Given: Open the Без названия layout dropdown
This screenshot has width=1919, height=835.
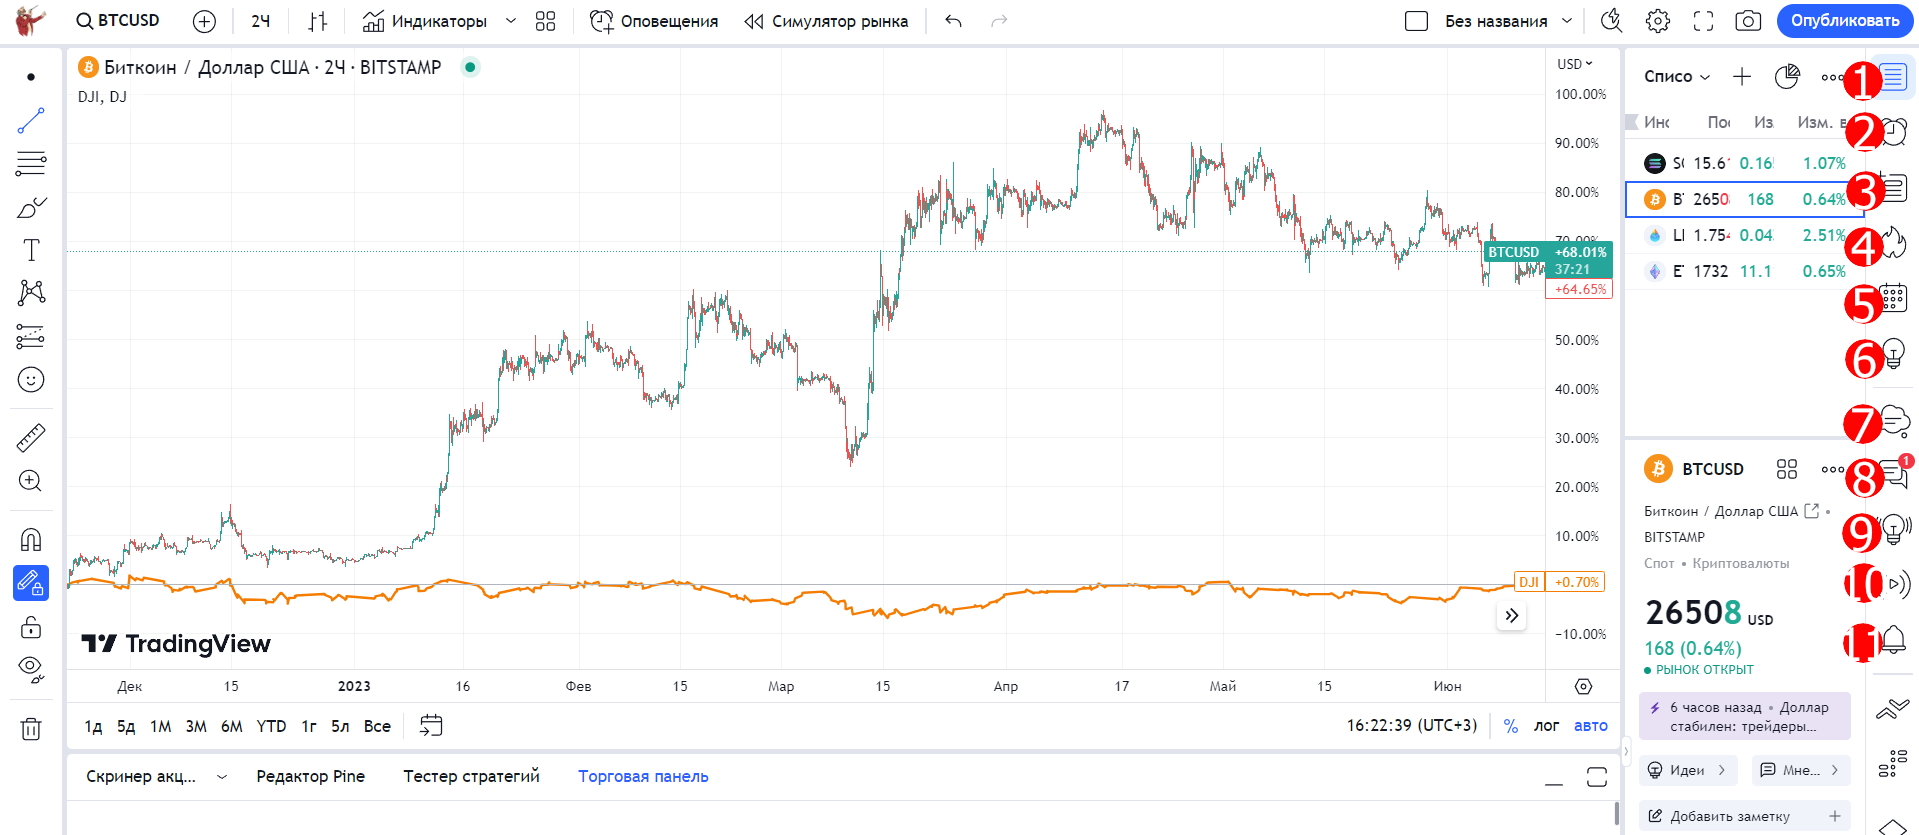Looking at the screenshot, I should (1509, 21).
